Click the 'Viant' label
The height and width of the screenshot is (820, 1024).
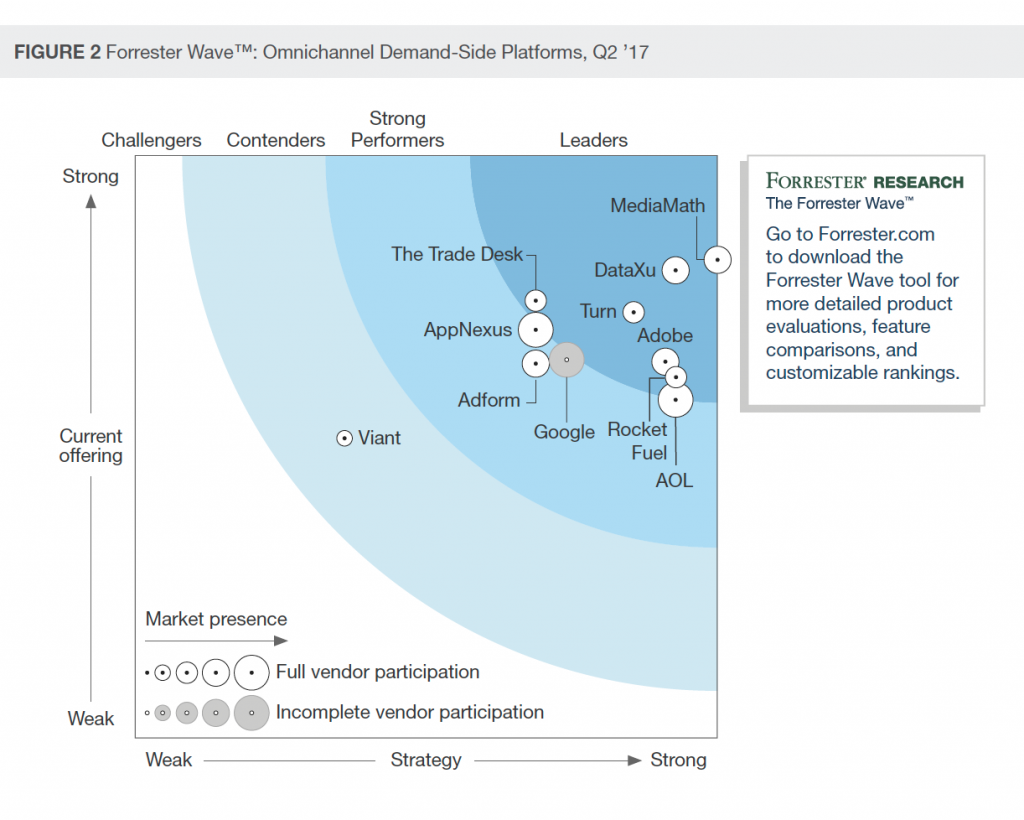(x=379, y=438)
